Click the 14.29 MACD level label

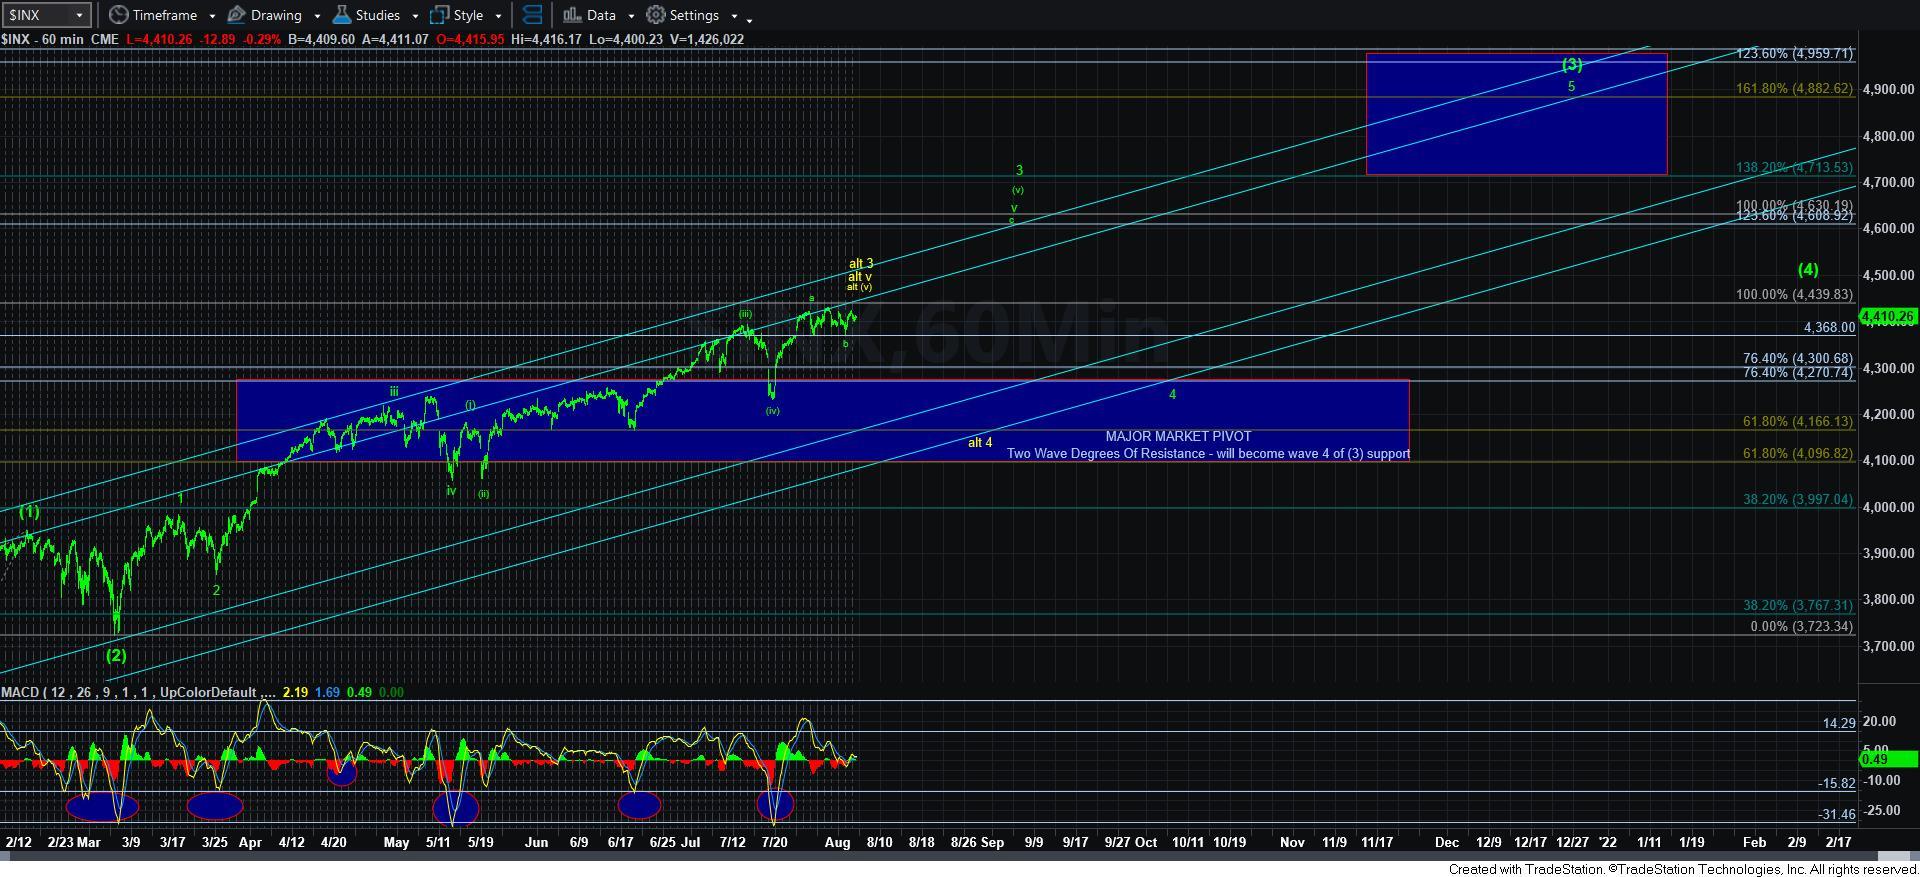(1839, 723)
